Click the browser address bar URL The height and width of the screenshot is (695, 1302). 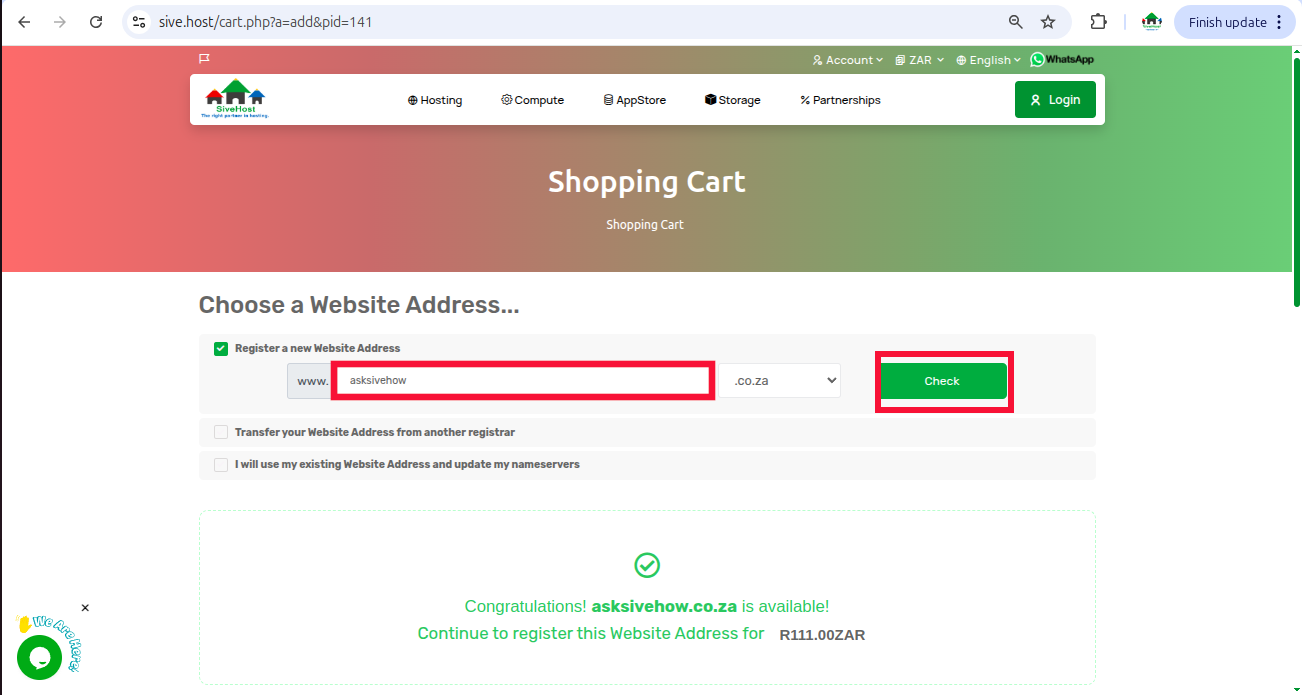click(265, 22)
